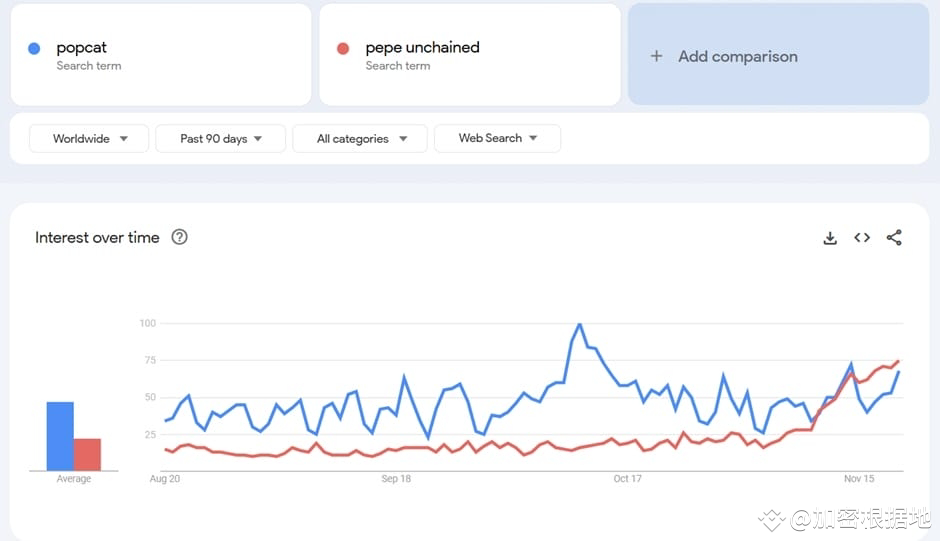
Task: Click the red pepe unchained average bar
Action: point(87,454)
